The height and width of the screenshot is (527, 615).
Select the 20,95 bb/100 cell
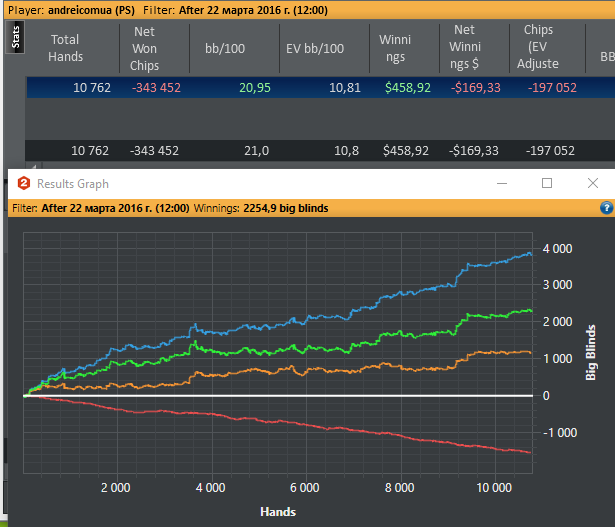(x=255, y=87)
